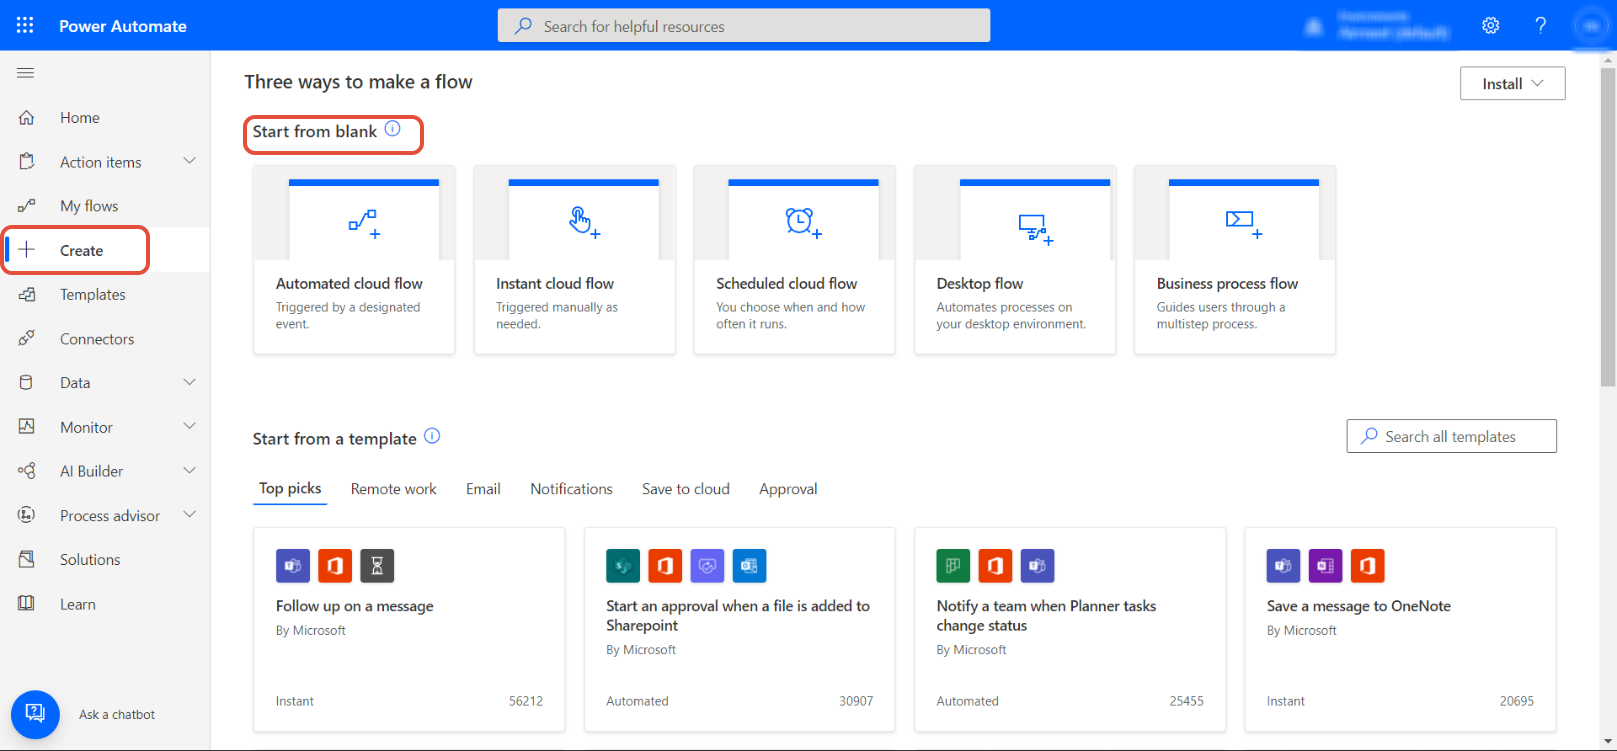The height and width of the screenshot is (751, 1617).
Task: Click the Scheduled cloud flow title
Action: pyautogui.click(x=786, y=284)
